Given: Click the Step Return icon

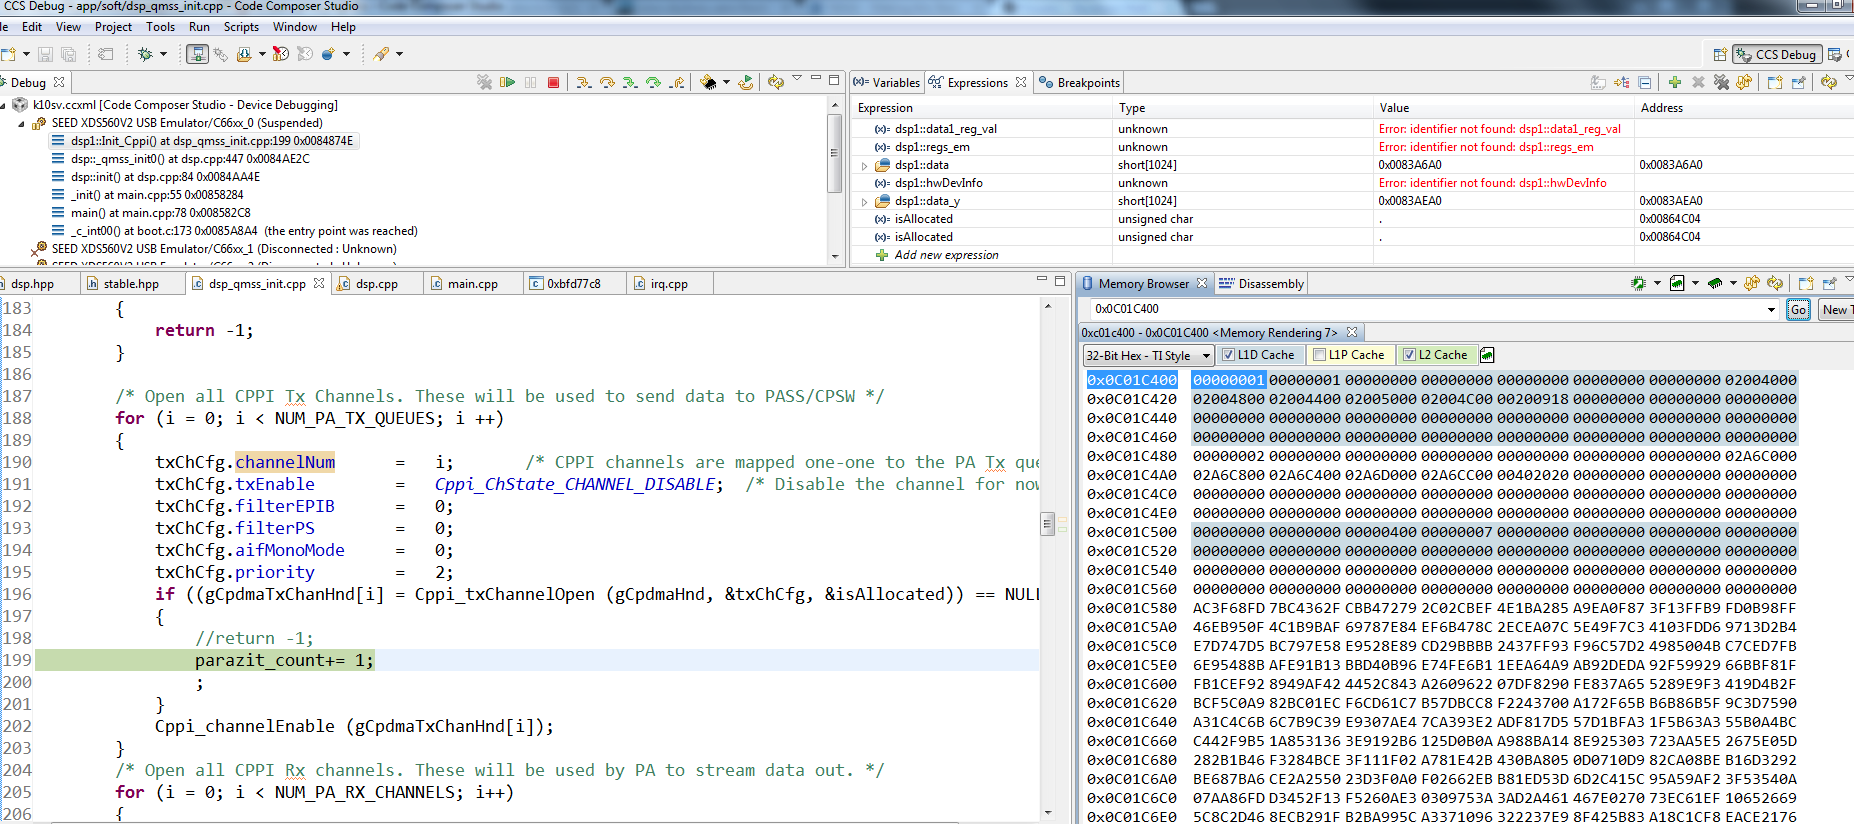Looking at the screenshot, I should [x=677, y=82].
